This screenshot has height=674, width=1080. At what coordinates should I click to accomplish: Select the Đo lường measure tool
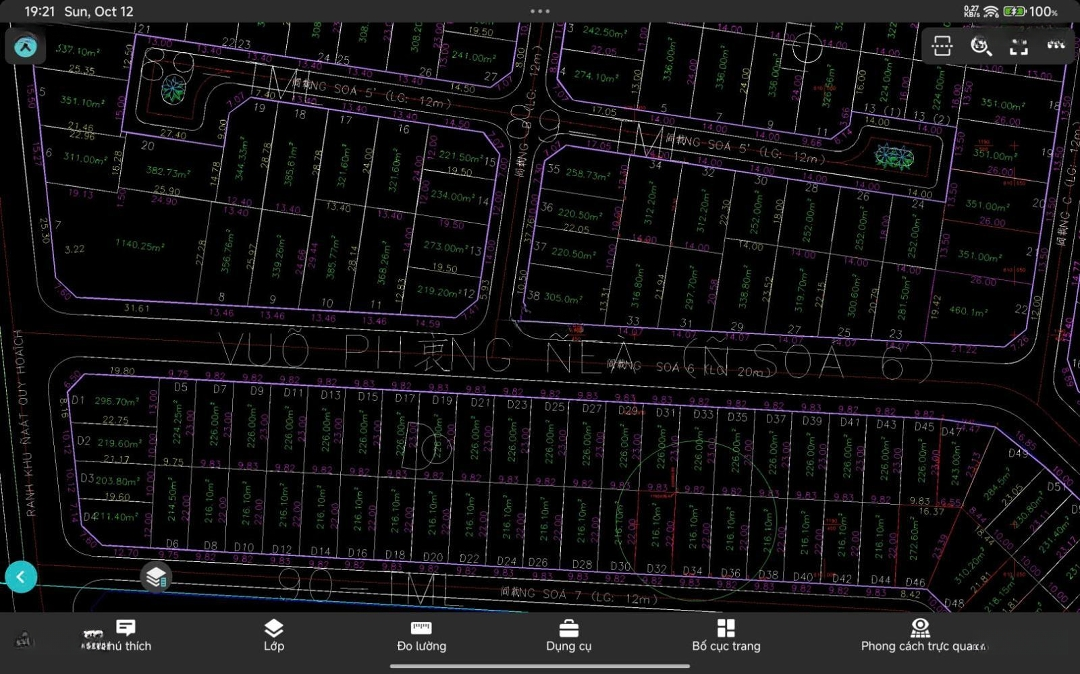click(x=421, y=635)
